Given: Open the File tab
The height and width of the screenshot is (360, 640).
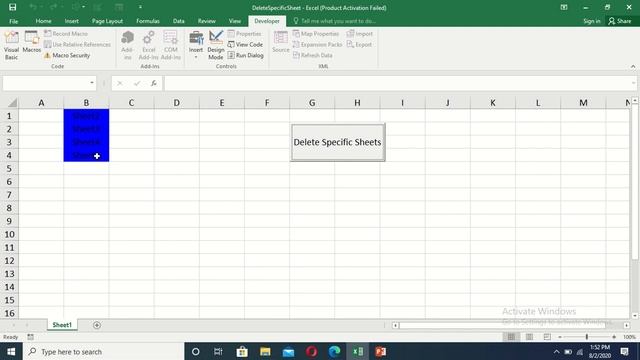Looking at the screenshot, I should coord(13,21).
